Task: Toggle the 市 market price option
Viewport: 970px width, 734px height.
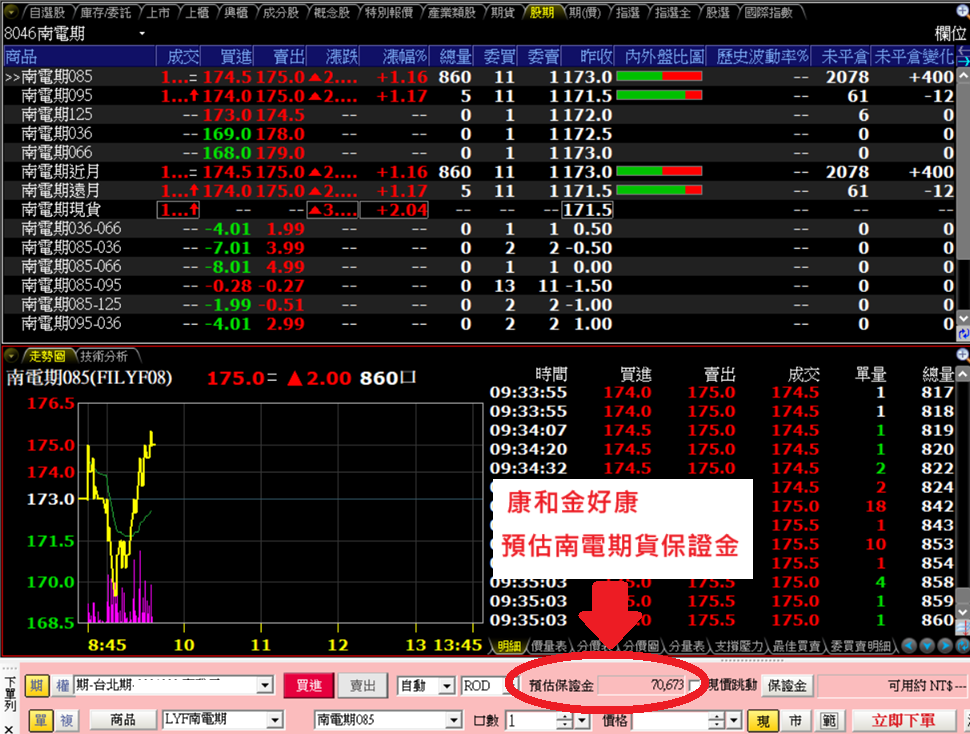Action: [796, 720]
